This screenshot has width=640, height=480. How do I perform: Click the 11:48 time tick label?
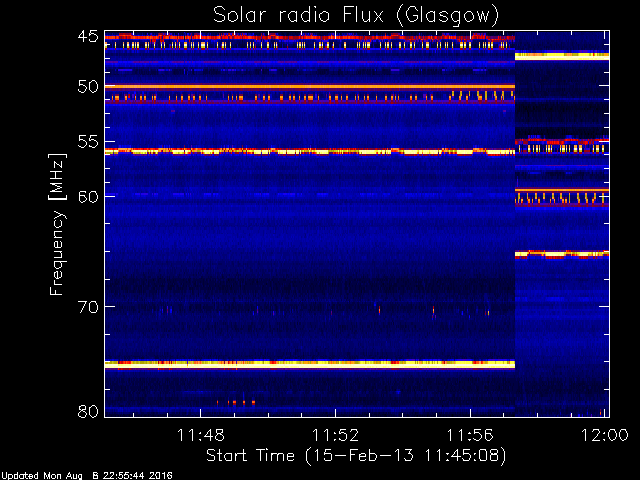[200, 435]
